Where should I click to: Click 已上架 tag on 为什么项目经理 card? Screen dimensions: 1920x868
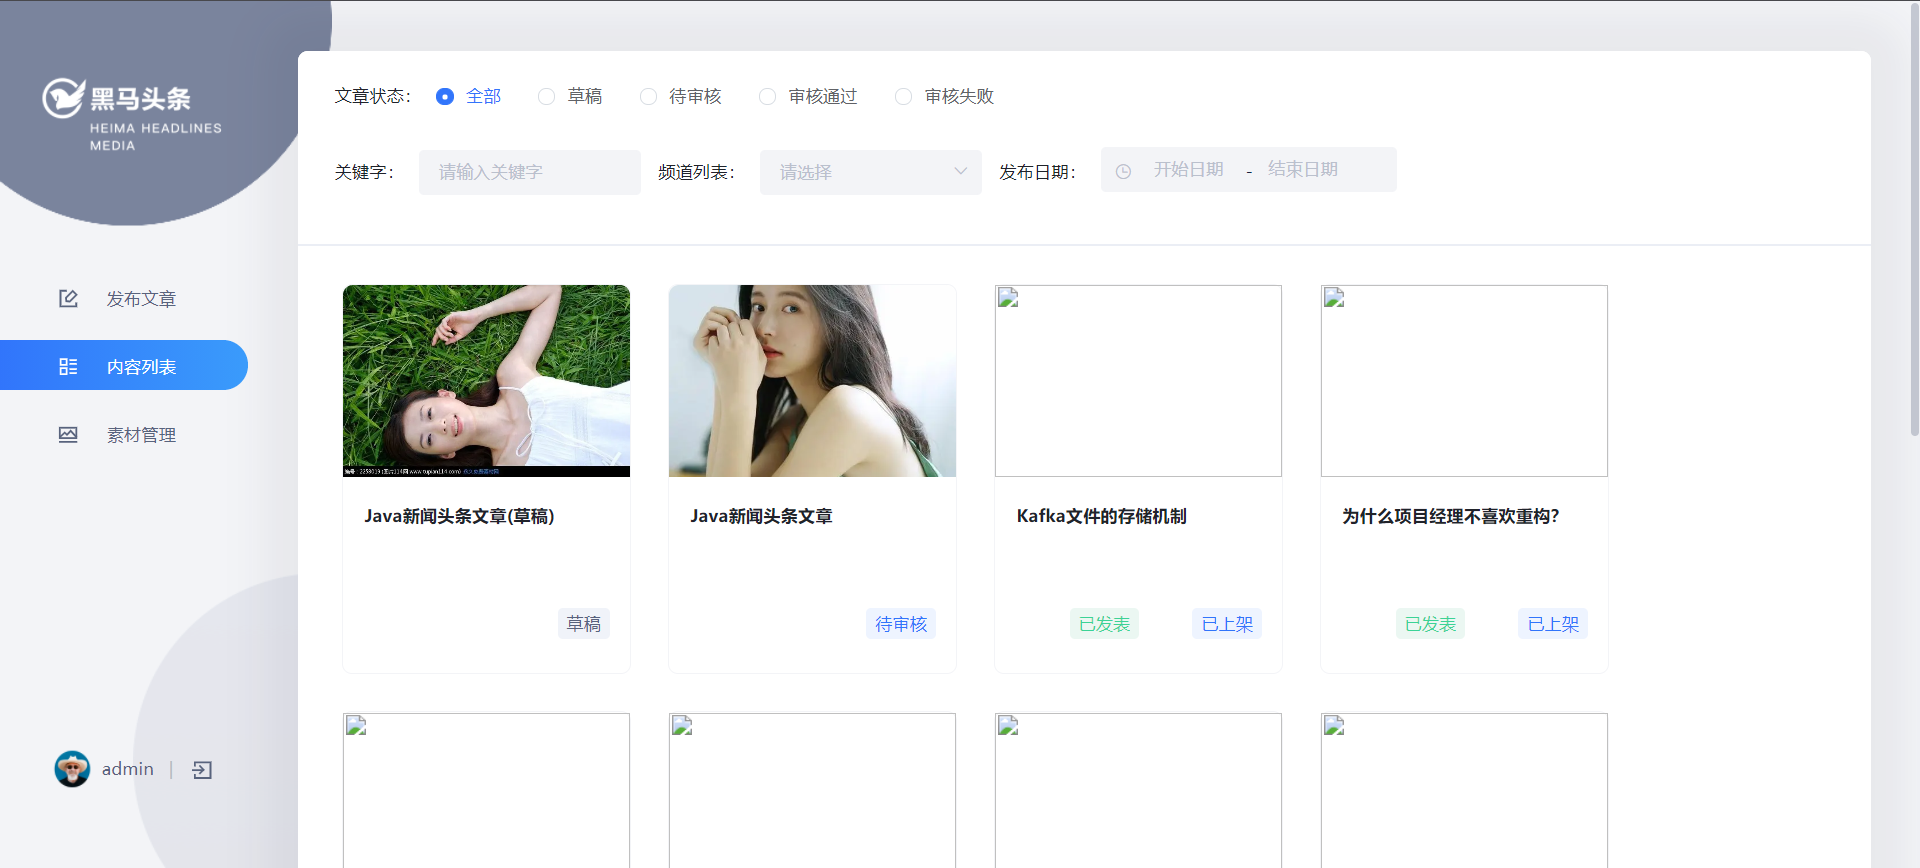[1553, 624]
